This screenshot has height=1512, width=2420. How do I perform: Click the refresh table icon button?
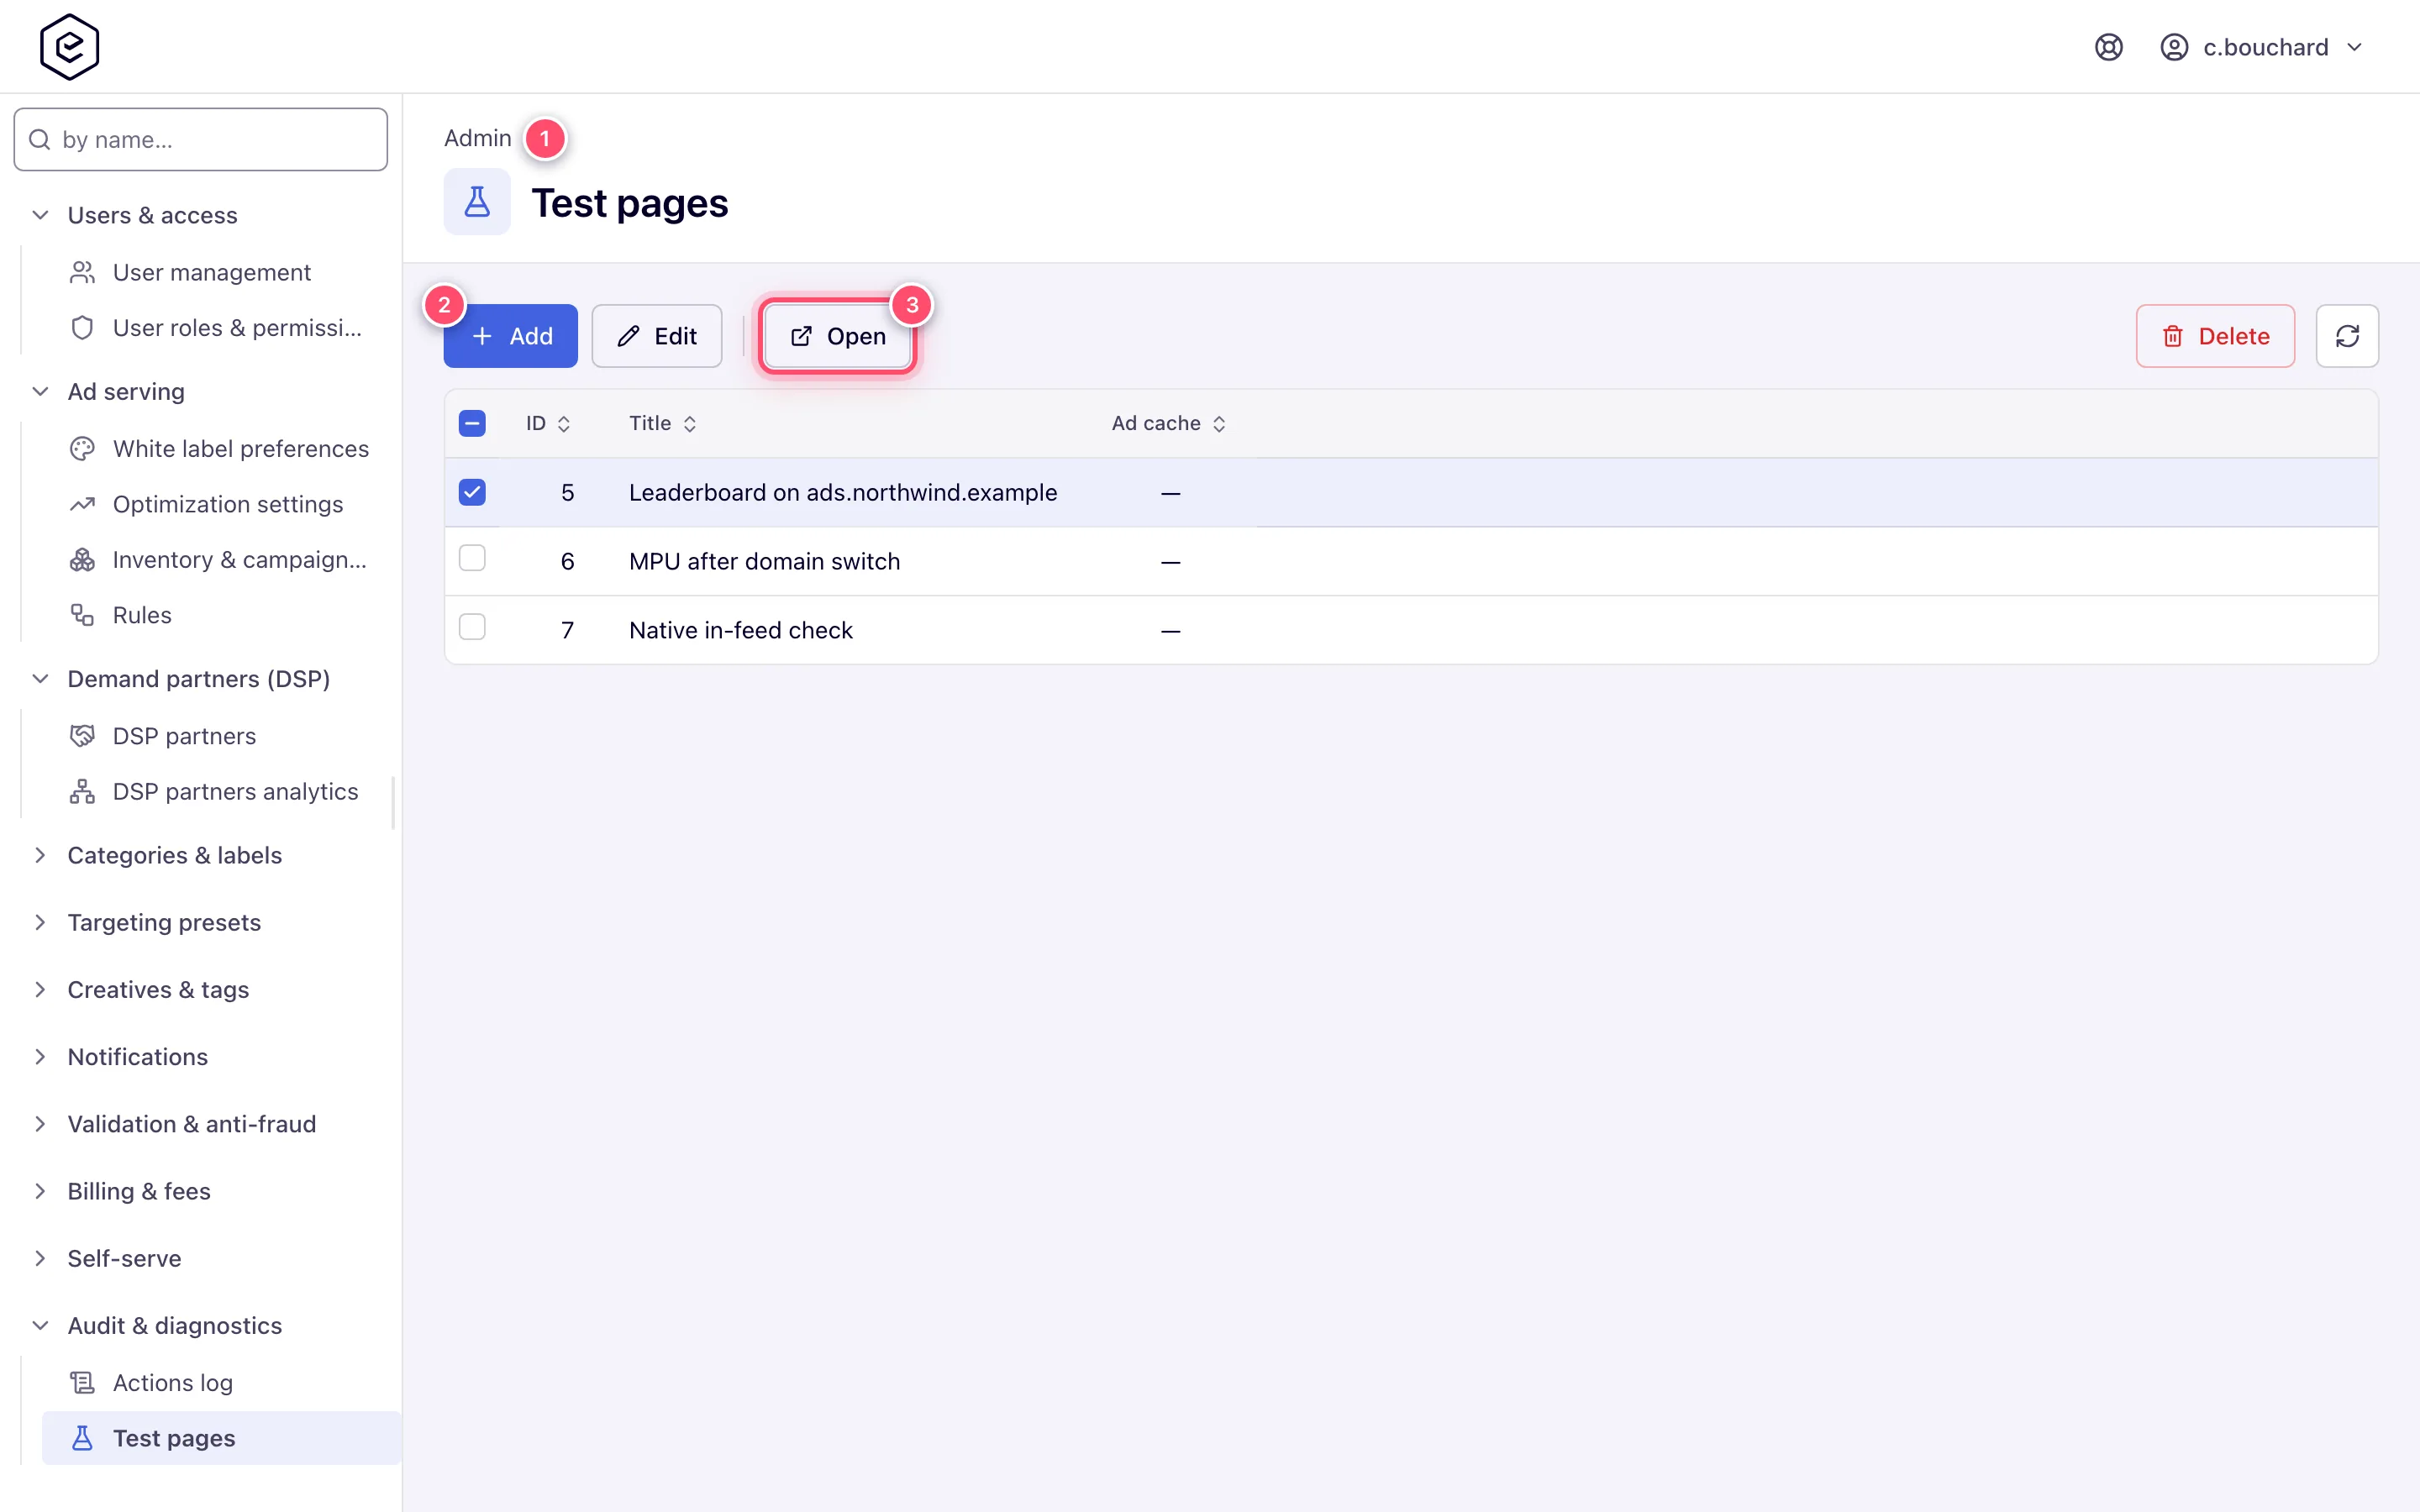[x=2347, y=336]
